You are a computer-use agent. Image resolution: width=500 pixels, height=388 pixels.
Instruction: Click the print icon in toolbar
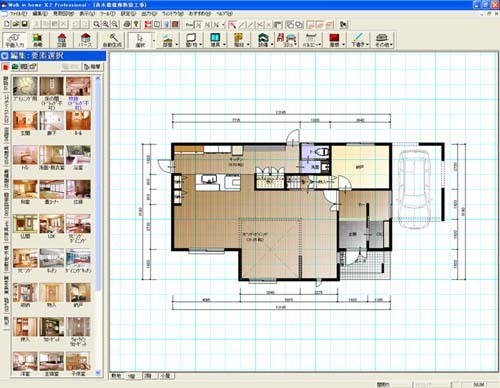pos(127,24)
